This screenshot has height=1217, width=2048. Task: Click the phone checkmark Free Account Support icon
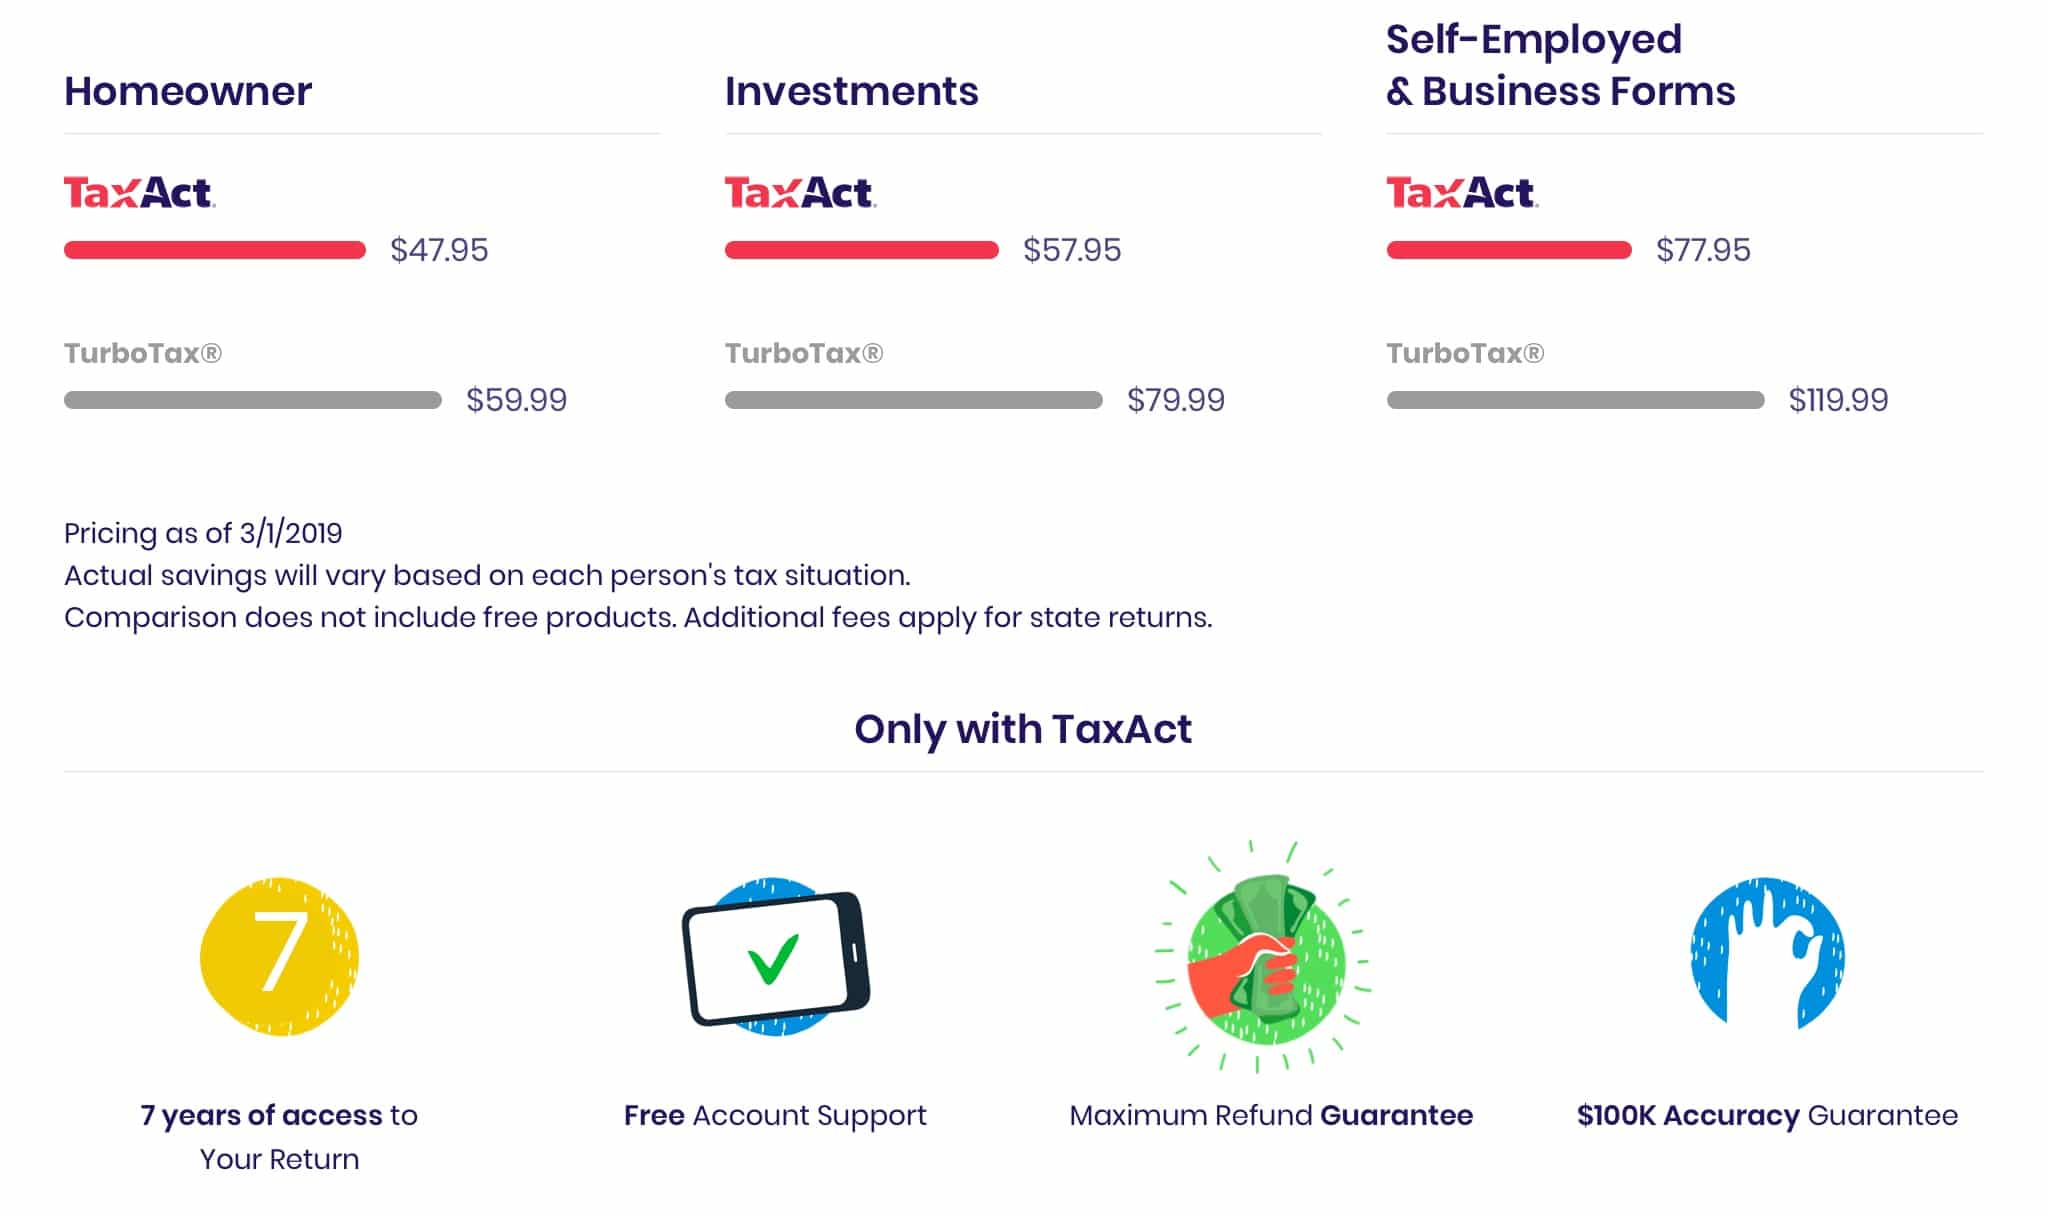pos(776,957)
